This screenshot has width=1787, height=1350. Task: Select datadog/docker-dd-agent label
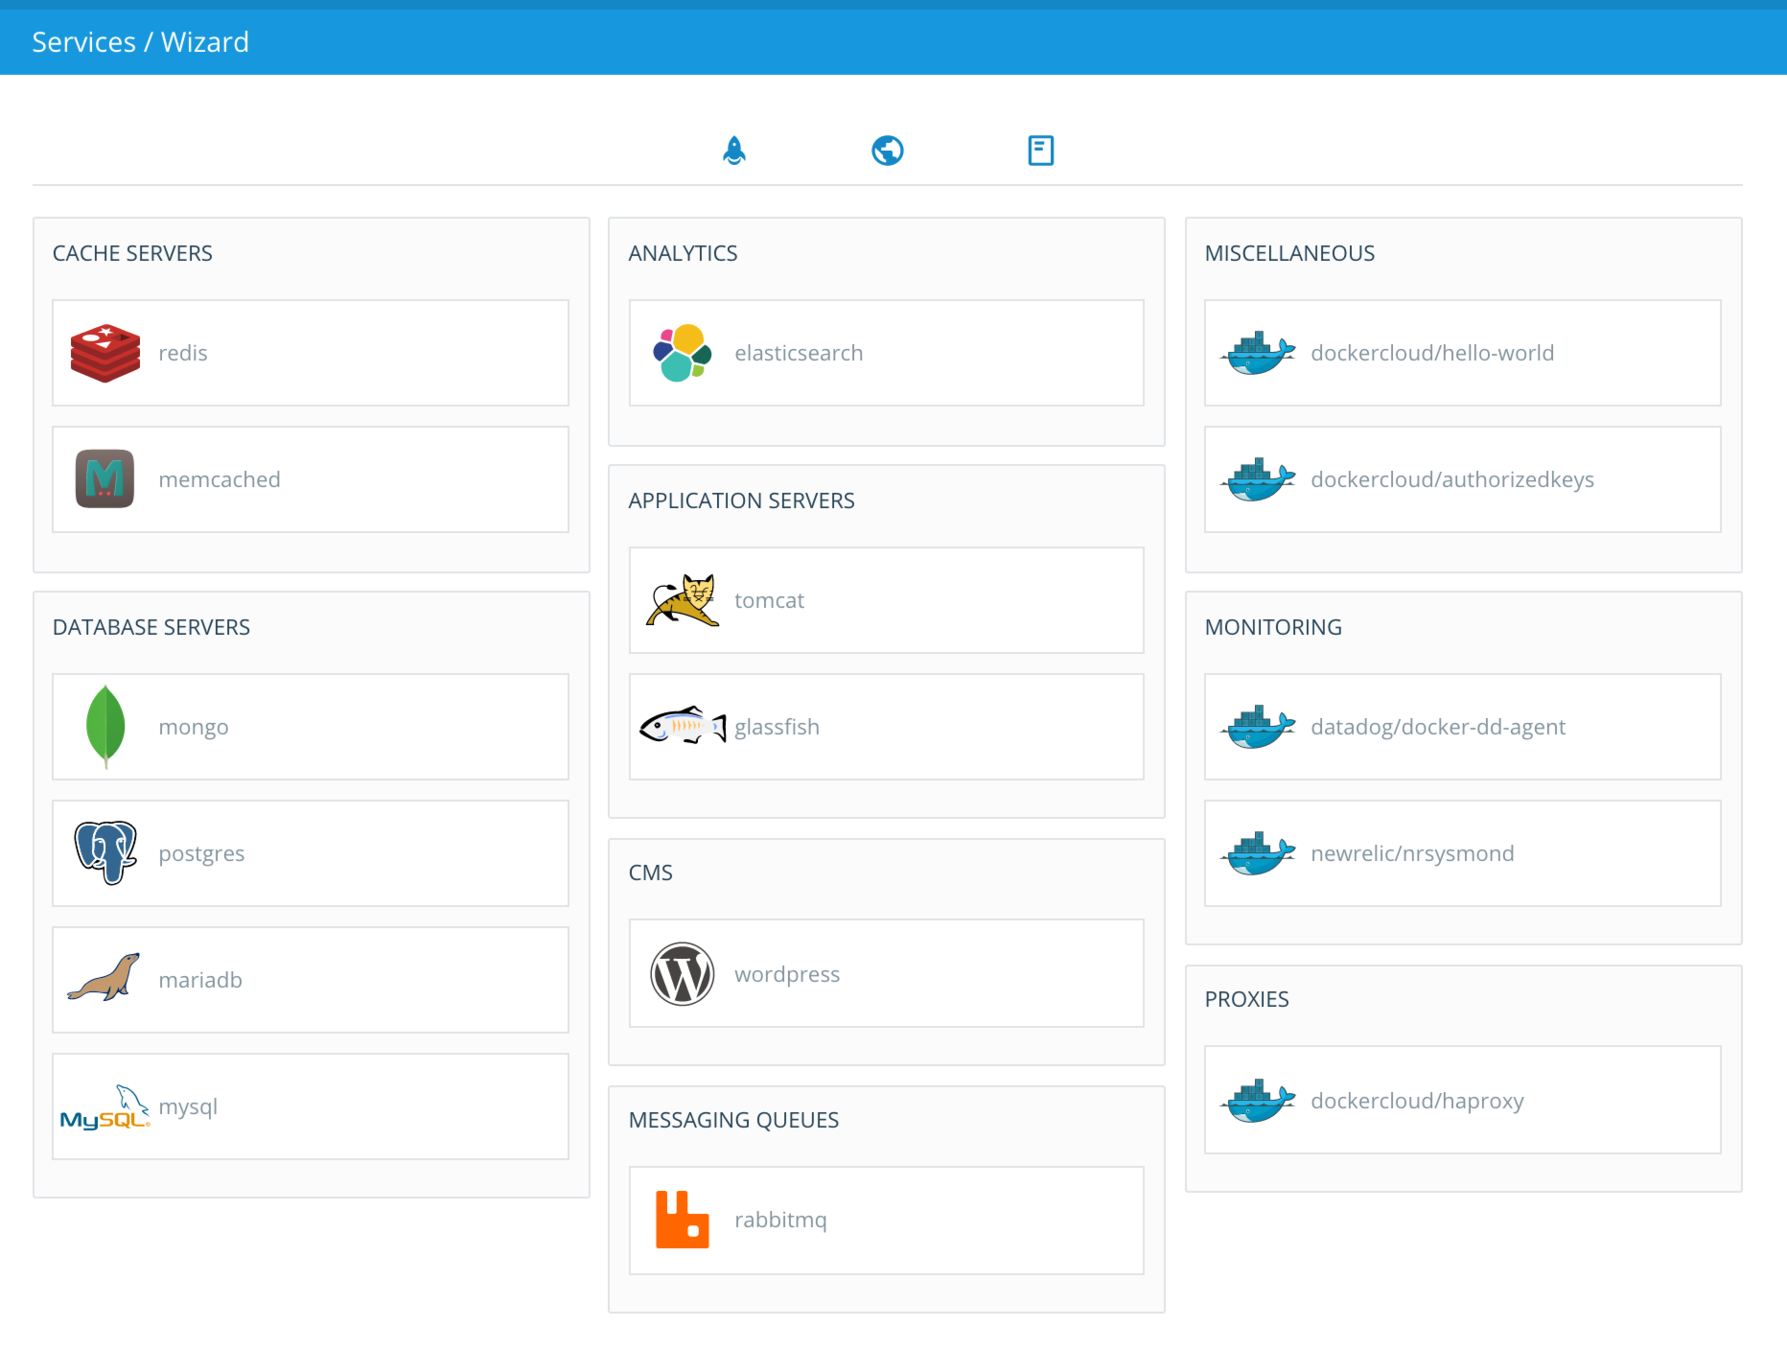click(1438, 727)
